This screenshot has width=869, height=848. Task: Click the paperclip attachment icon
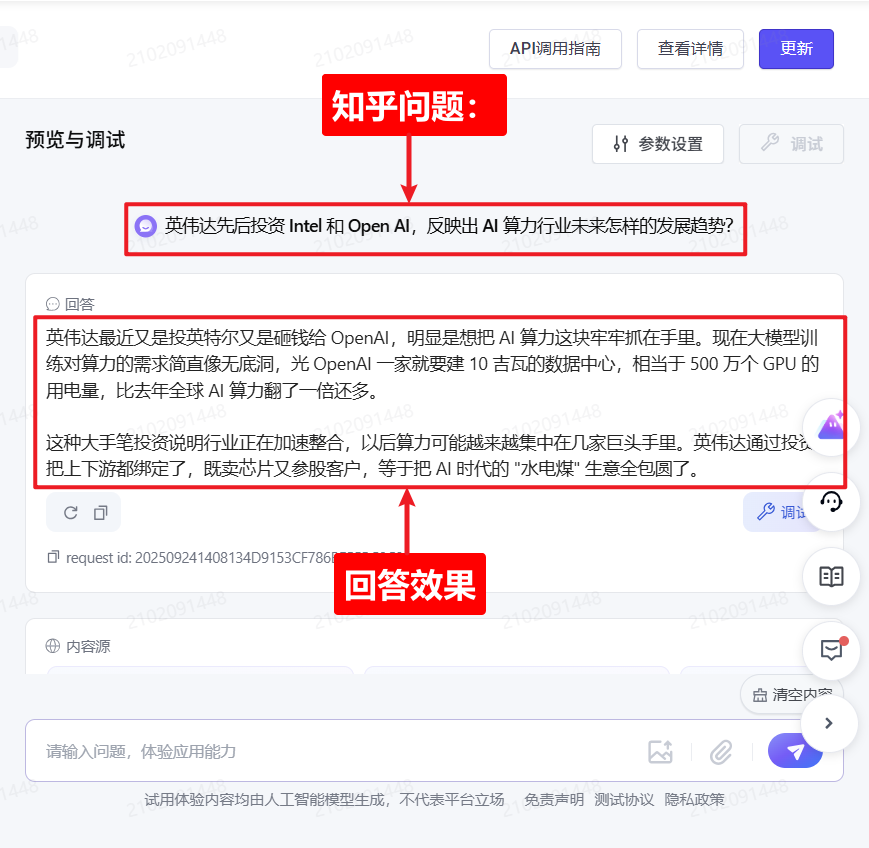pos(721,752)
